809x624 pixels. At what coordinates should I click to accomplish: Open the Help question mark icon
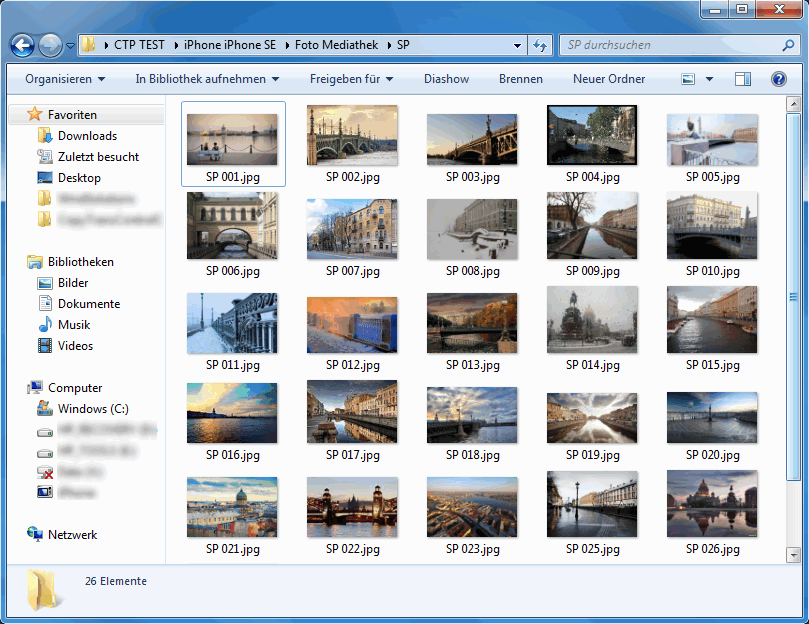779,79
